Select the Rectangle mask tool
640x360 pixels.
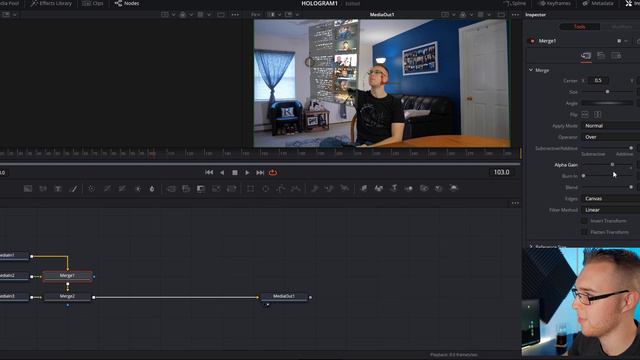pos(250,189)
